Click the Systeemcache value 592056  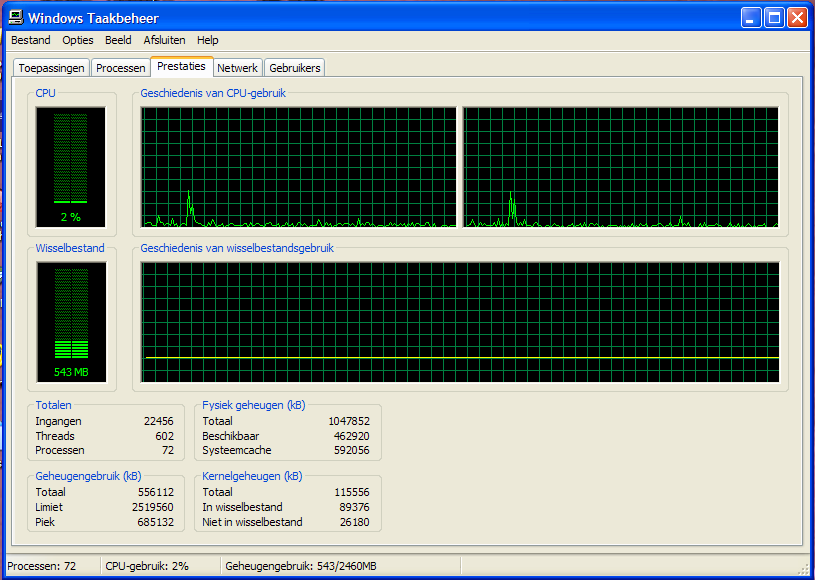coord(351,450)
